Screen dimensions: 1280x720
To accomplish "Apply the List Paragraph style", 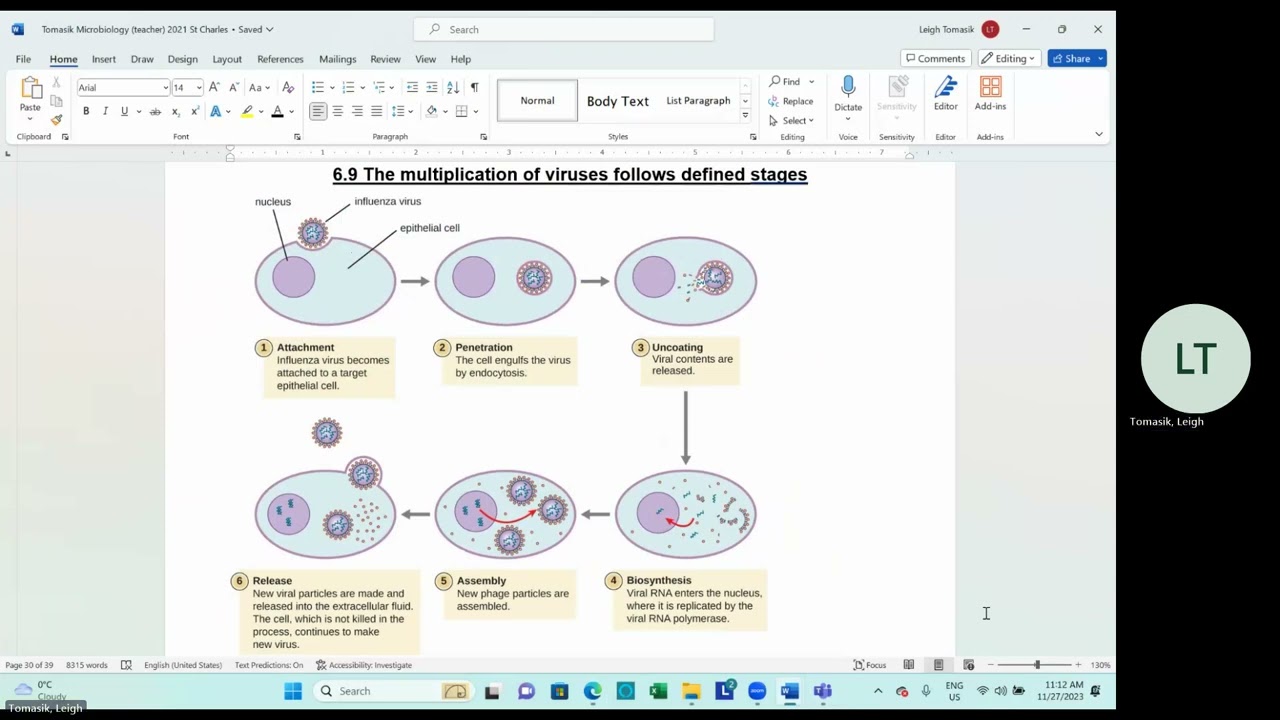I will pos(698,101).
